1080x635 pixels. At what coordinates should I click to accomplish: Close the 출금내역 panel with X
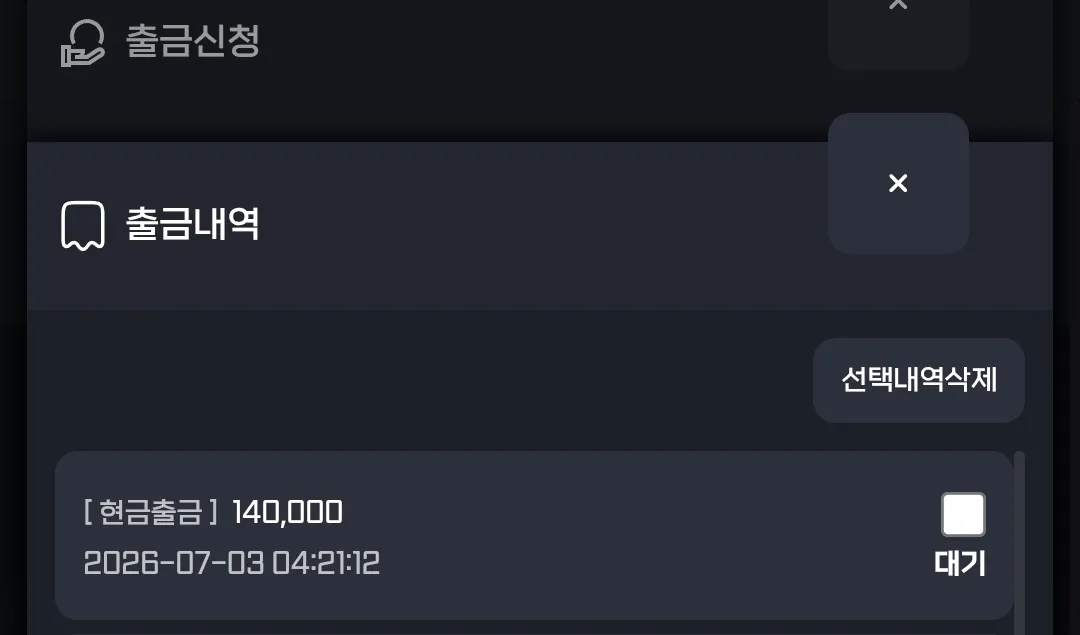point(898,183)
